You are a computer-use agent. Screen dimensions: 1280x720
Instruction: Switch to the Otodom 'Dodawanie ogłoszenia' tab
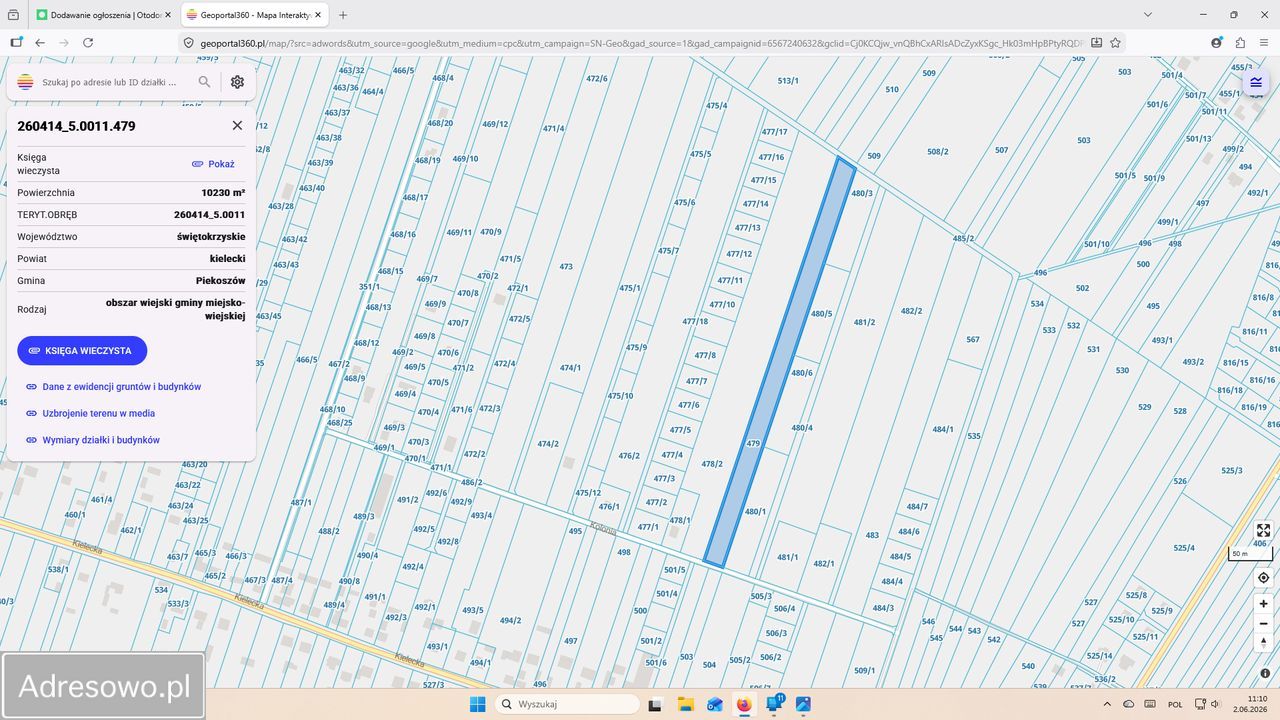coord(103,15)
